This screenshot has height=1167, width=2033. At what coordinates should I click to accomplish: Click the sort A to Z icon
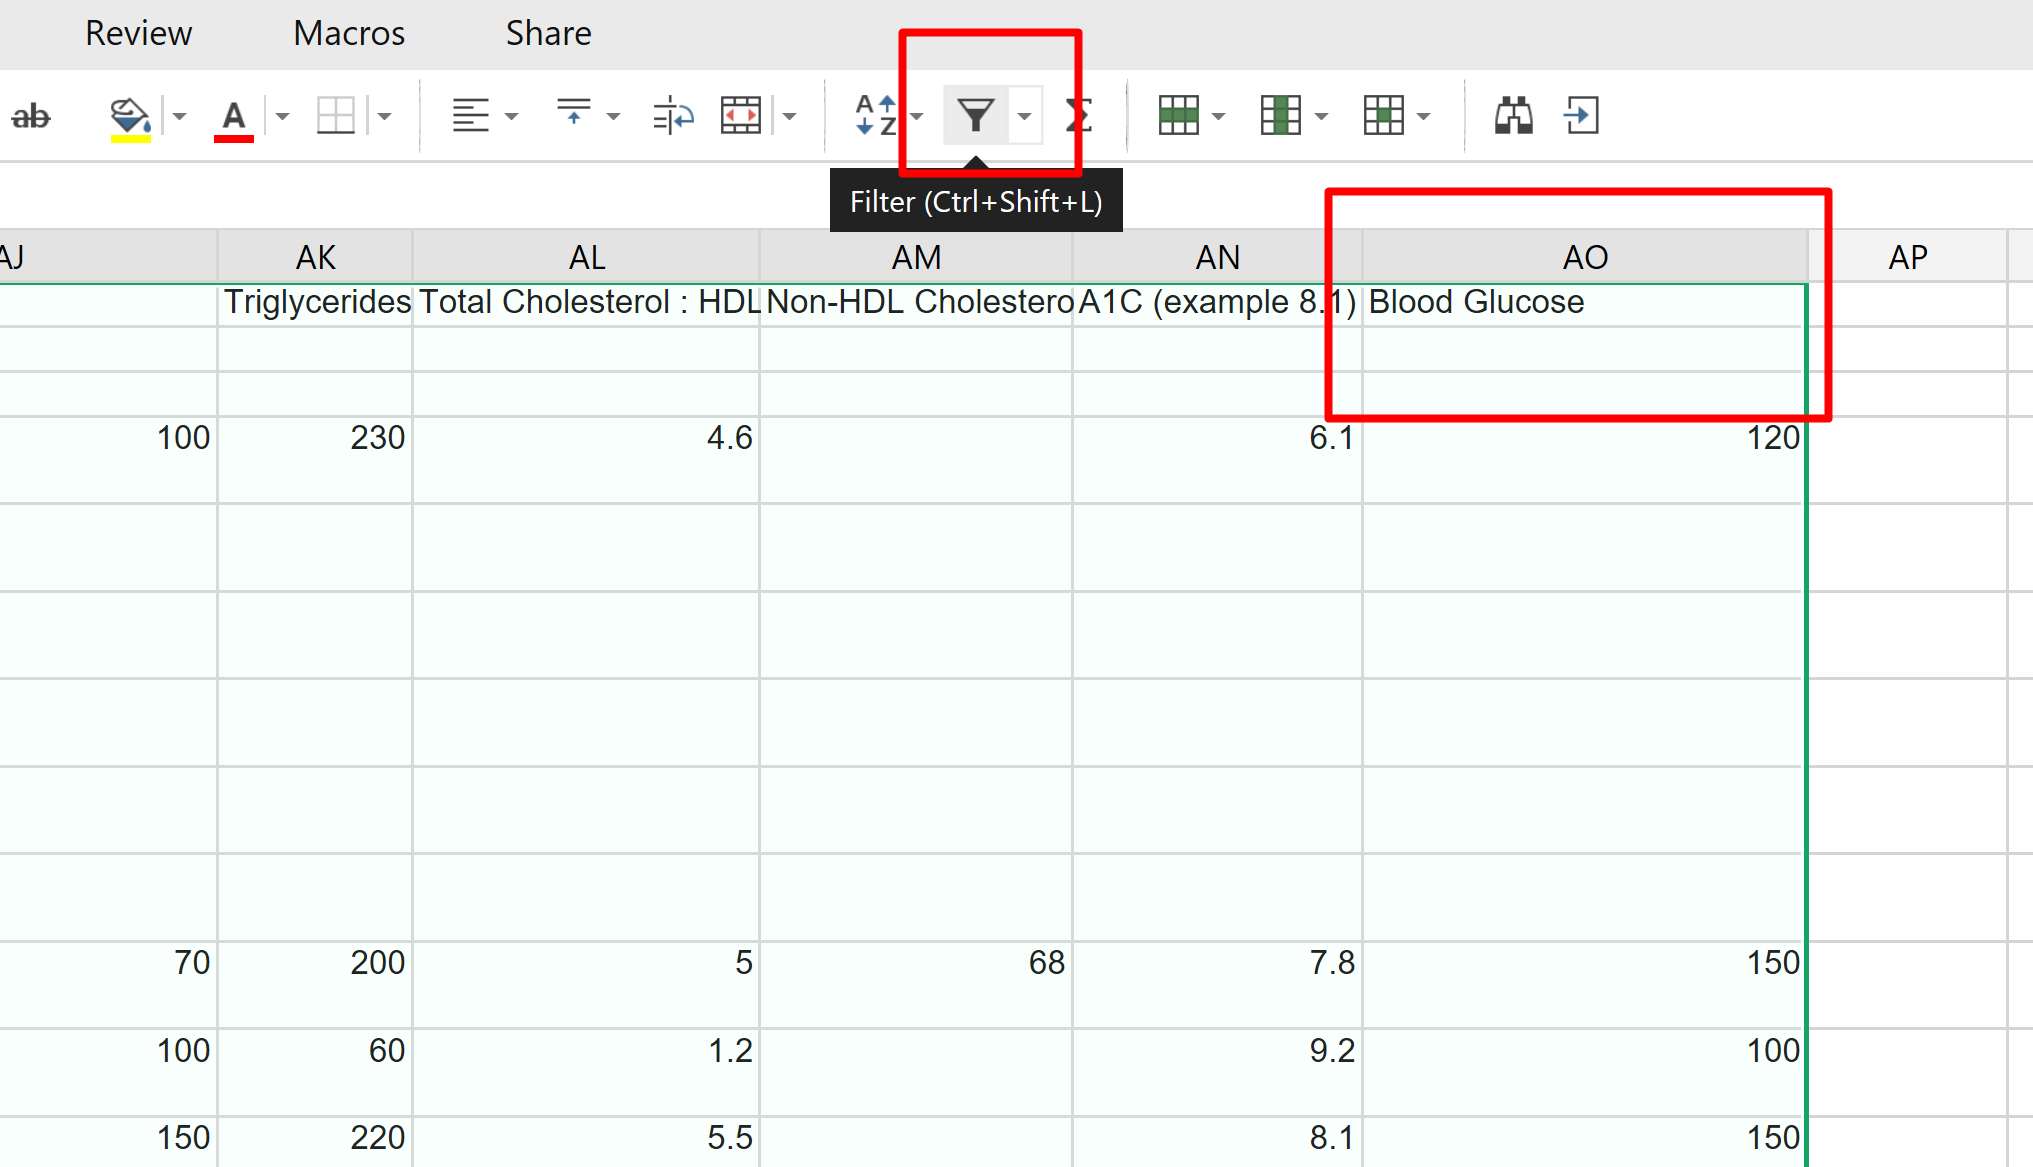pos(875,116)
